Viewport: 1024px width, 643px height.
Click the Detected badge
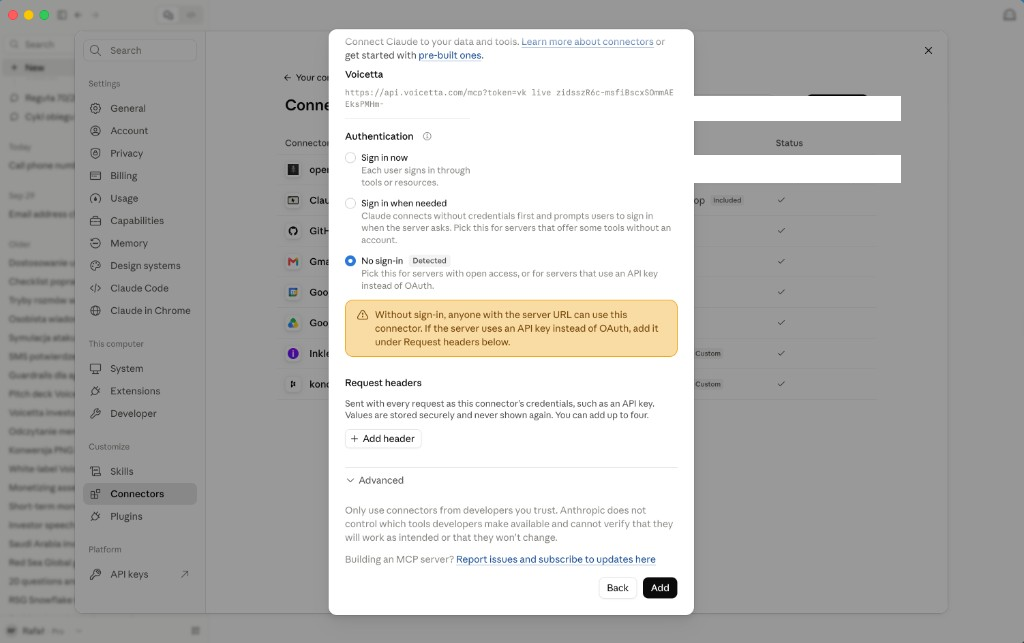(x=429, y=260)
